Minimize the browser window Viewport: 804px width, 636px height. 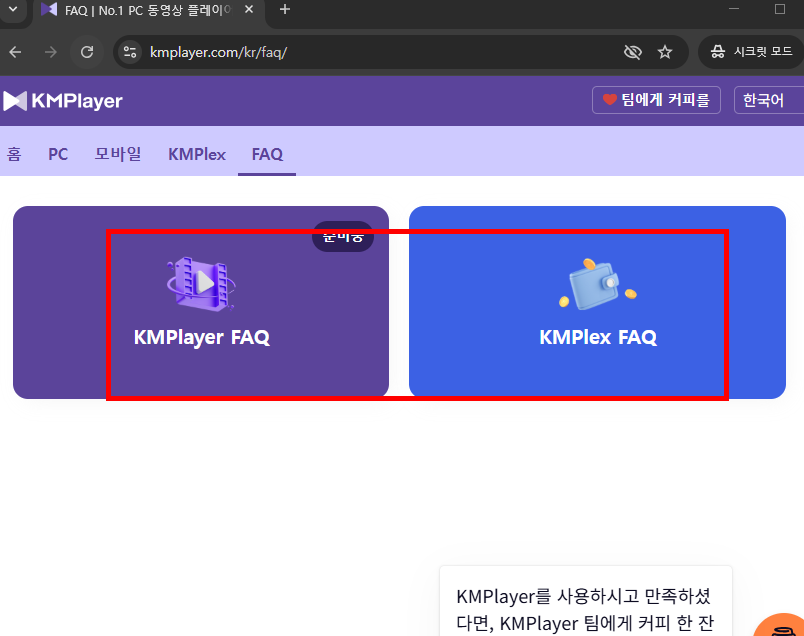coord(734,9)
